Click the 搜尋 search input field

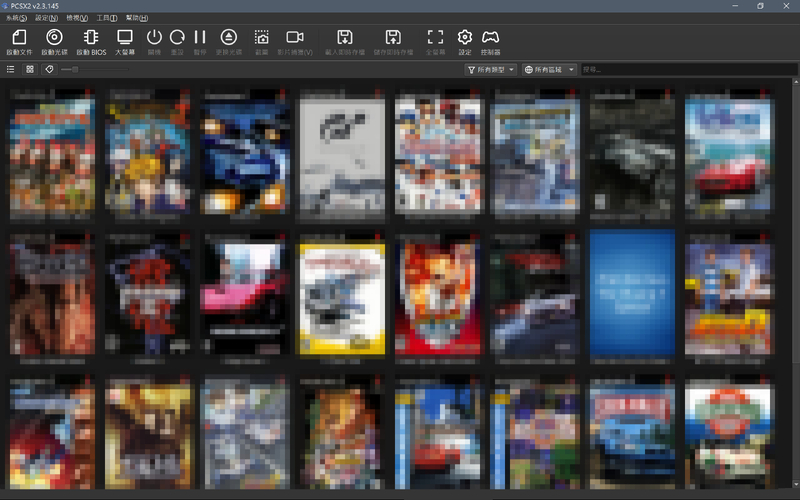tap(689, 69)
